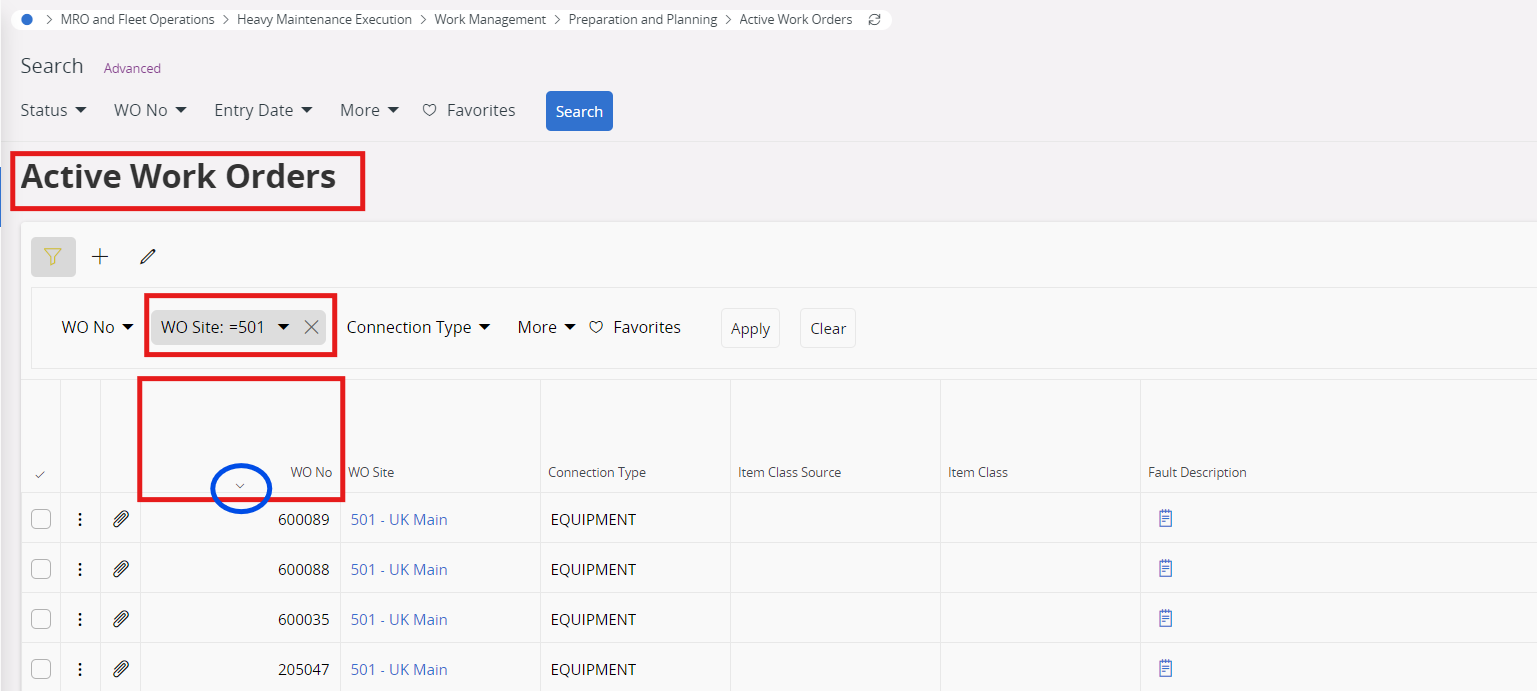Click the blue Search button

point(579,111)
